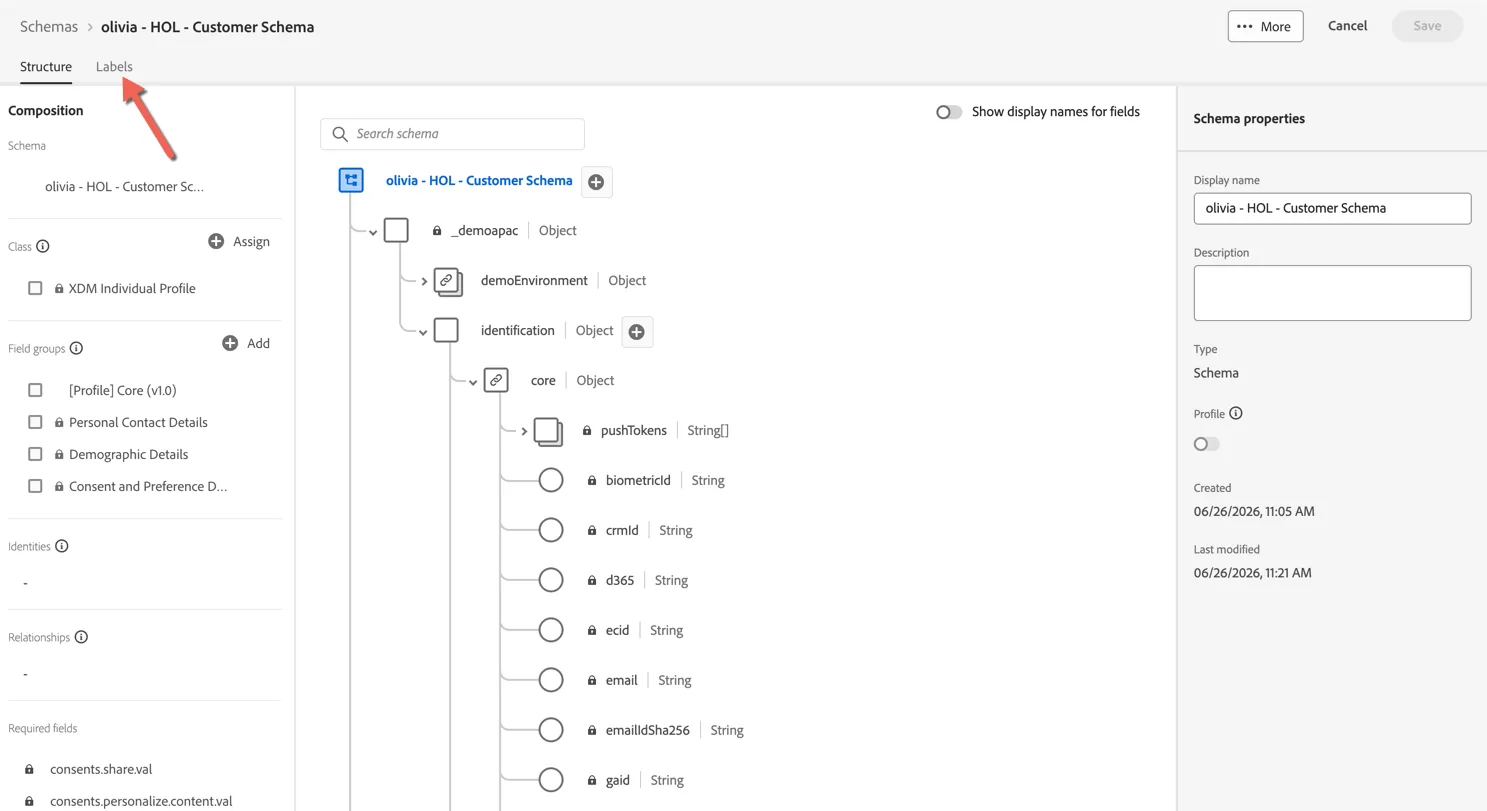Check the Demographic Details checkbox
The height and width of the screenshot is (811, 1487).
[35, 454]
